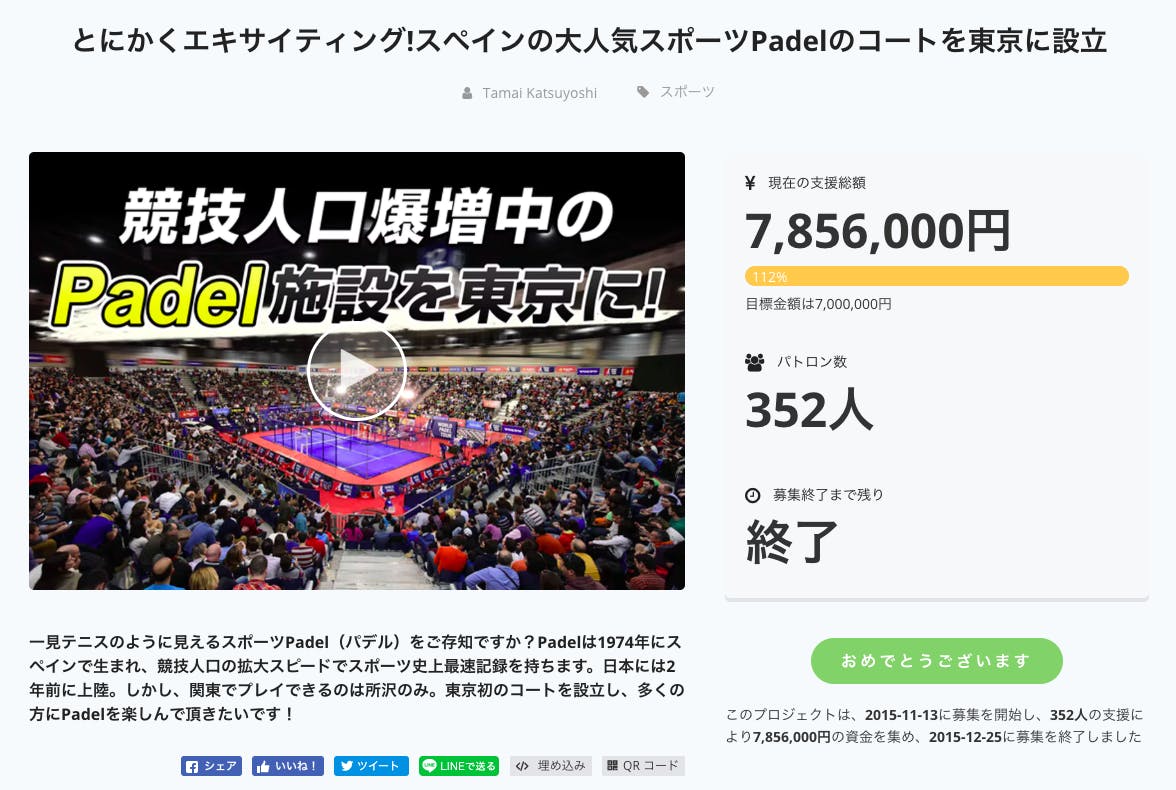Screen dimensions: 1176x790
Task: Tweet this project with ツイート button
Action: click(x=371, y=767)
